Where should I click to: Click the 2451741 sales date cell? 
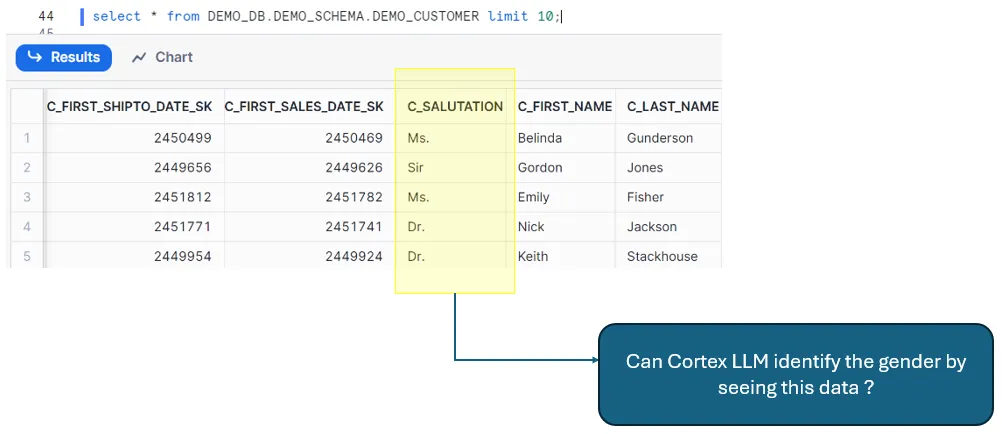(x=354, y=227)
